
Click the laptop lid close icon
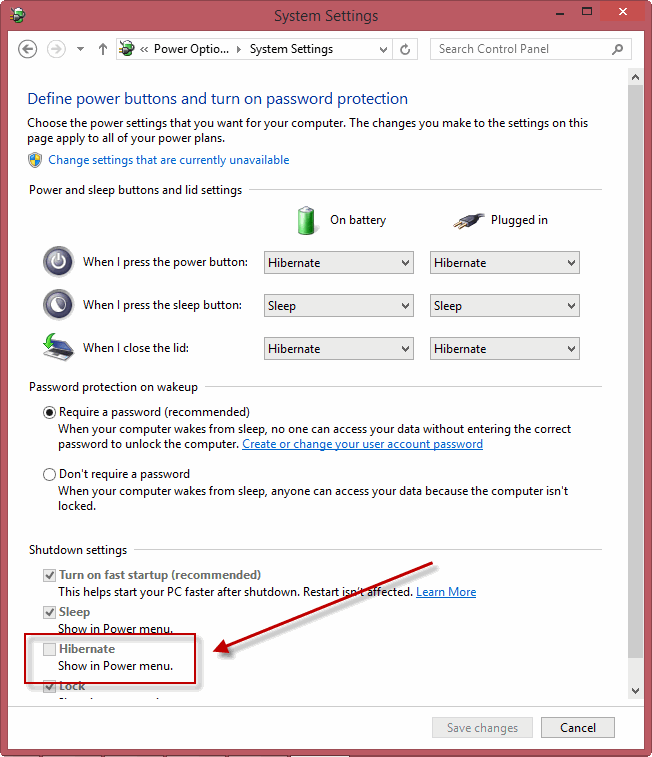[58, 347]
